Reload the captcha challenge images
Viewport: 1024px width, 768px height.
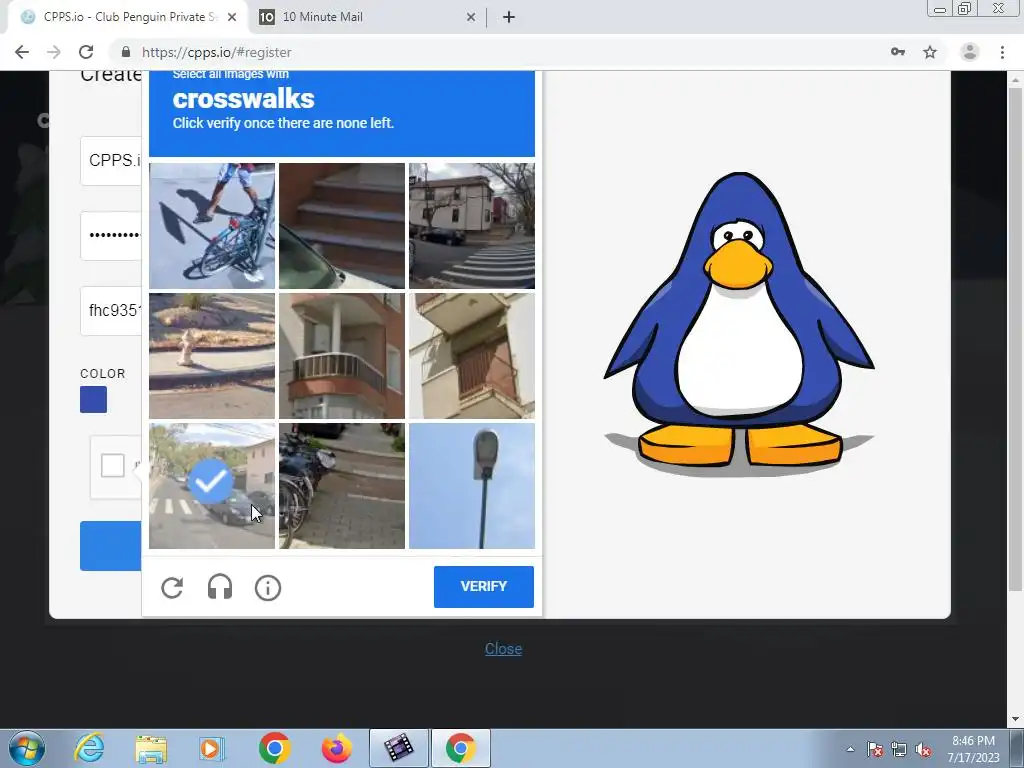coord(172,587)
